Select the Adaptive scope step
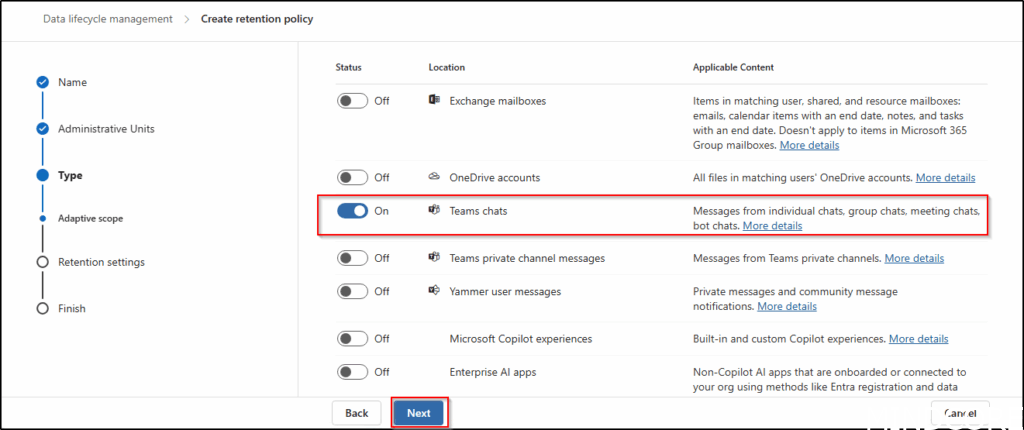1024x430 pixels. click(90, 217)
